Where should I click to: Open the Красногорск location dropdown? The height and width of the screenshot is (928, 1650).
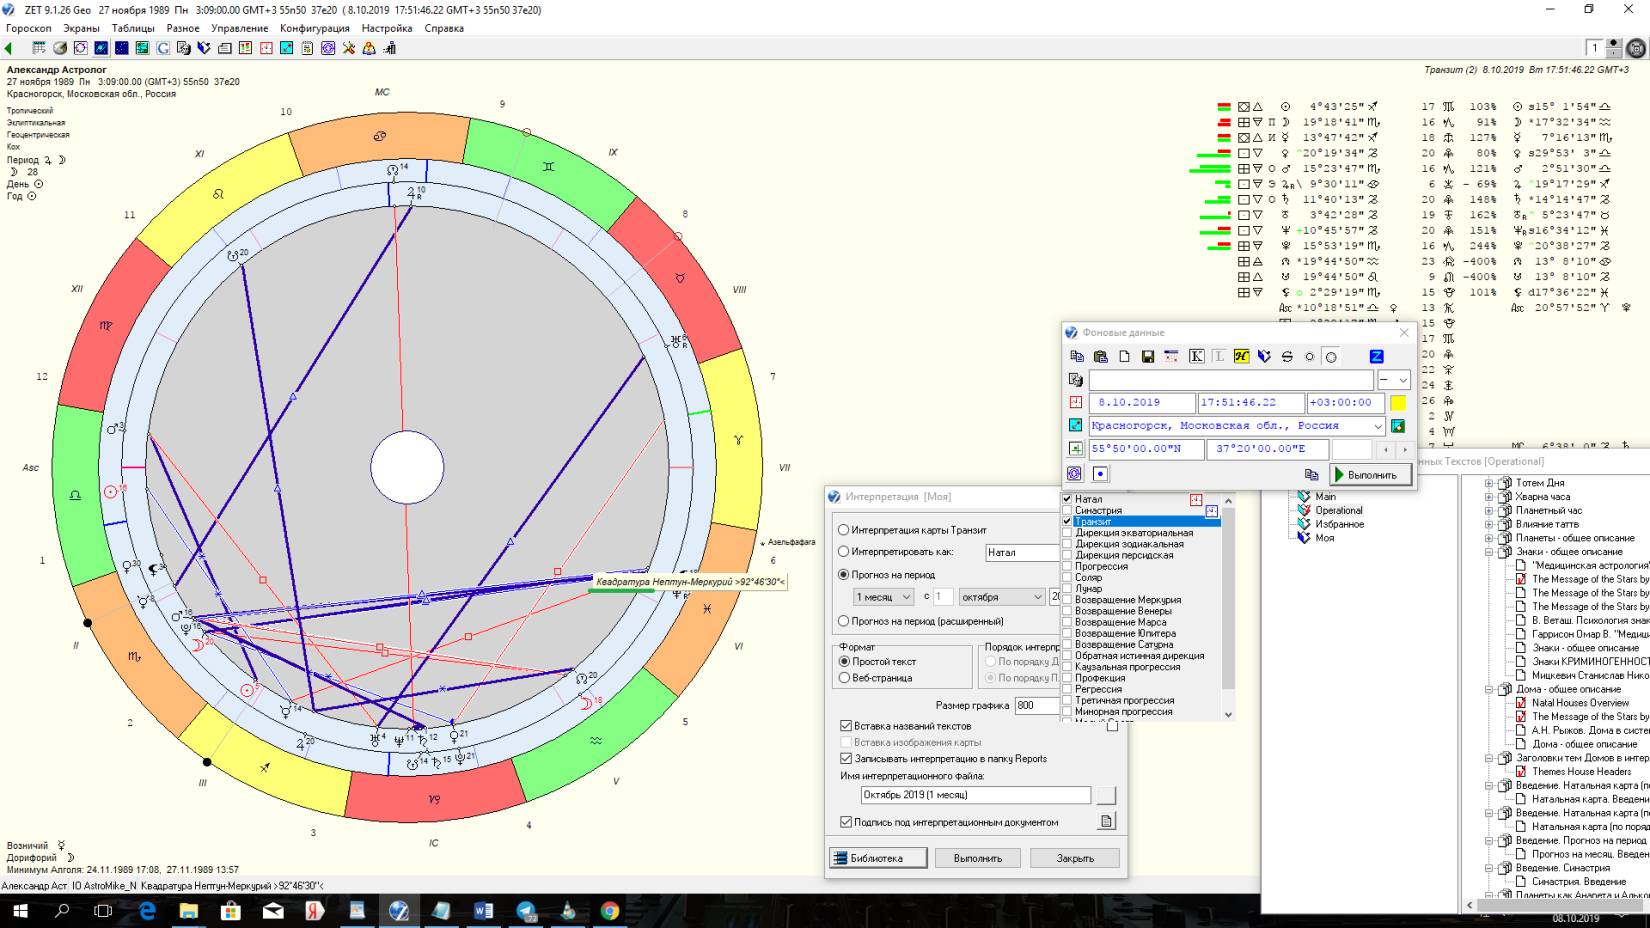pos(1378,426)
